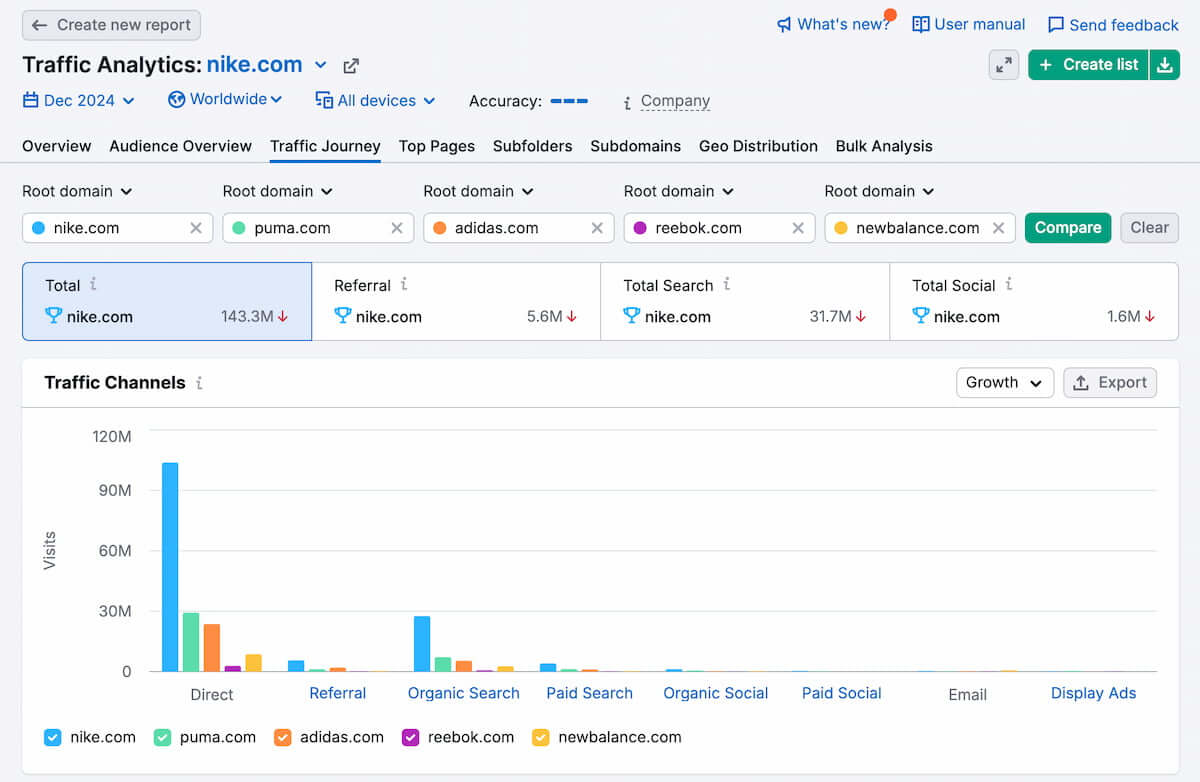
Task: Click the external link icon beside nike.com title
Action: 351,66
